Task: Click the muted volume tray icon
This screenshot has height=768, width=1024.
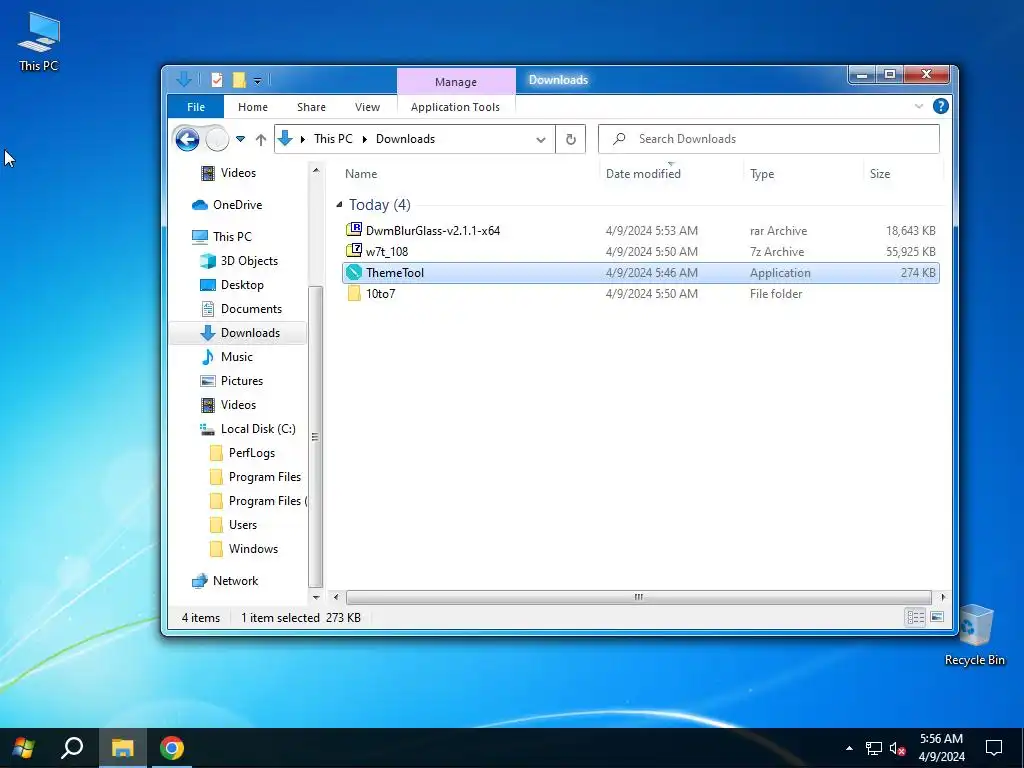Action: click(897, 748)
